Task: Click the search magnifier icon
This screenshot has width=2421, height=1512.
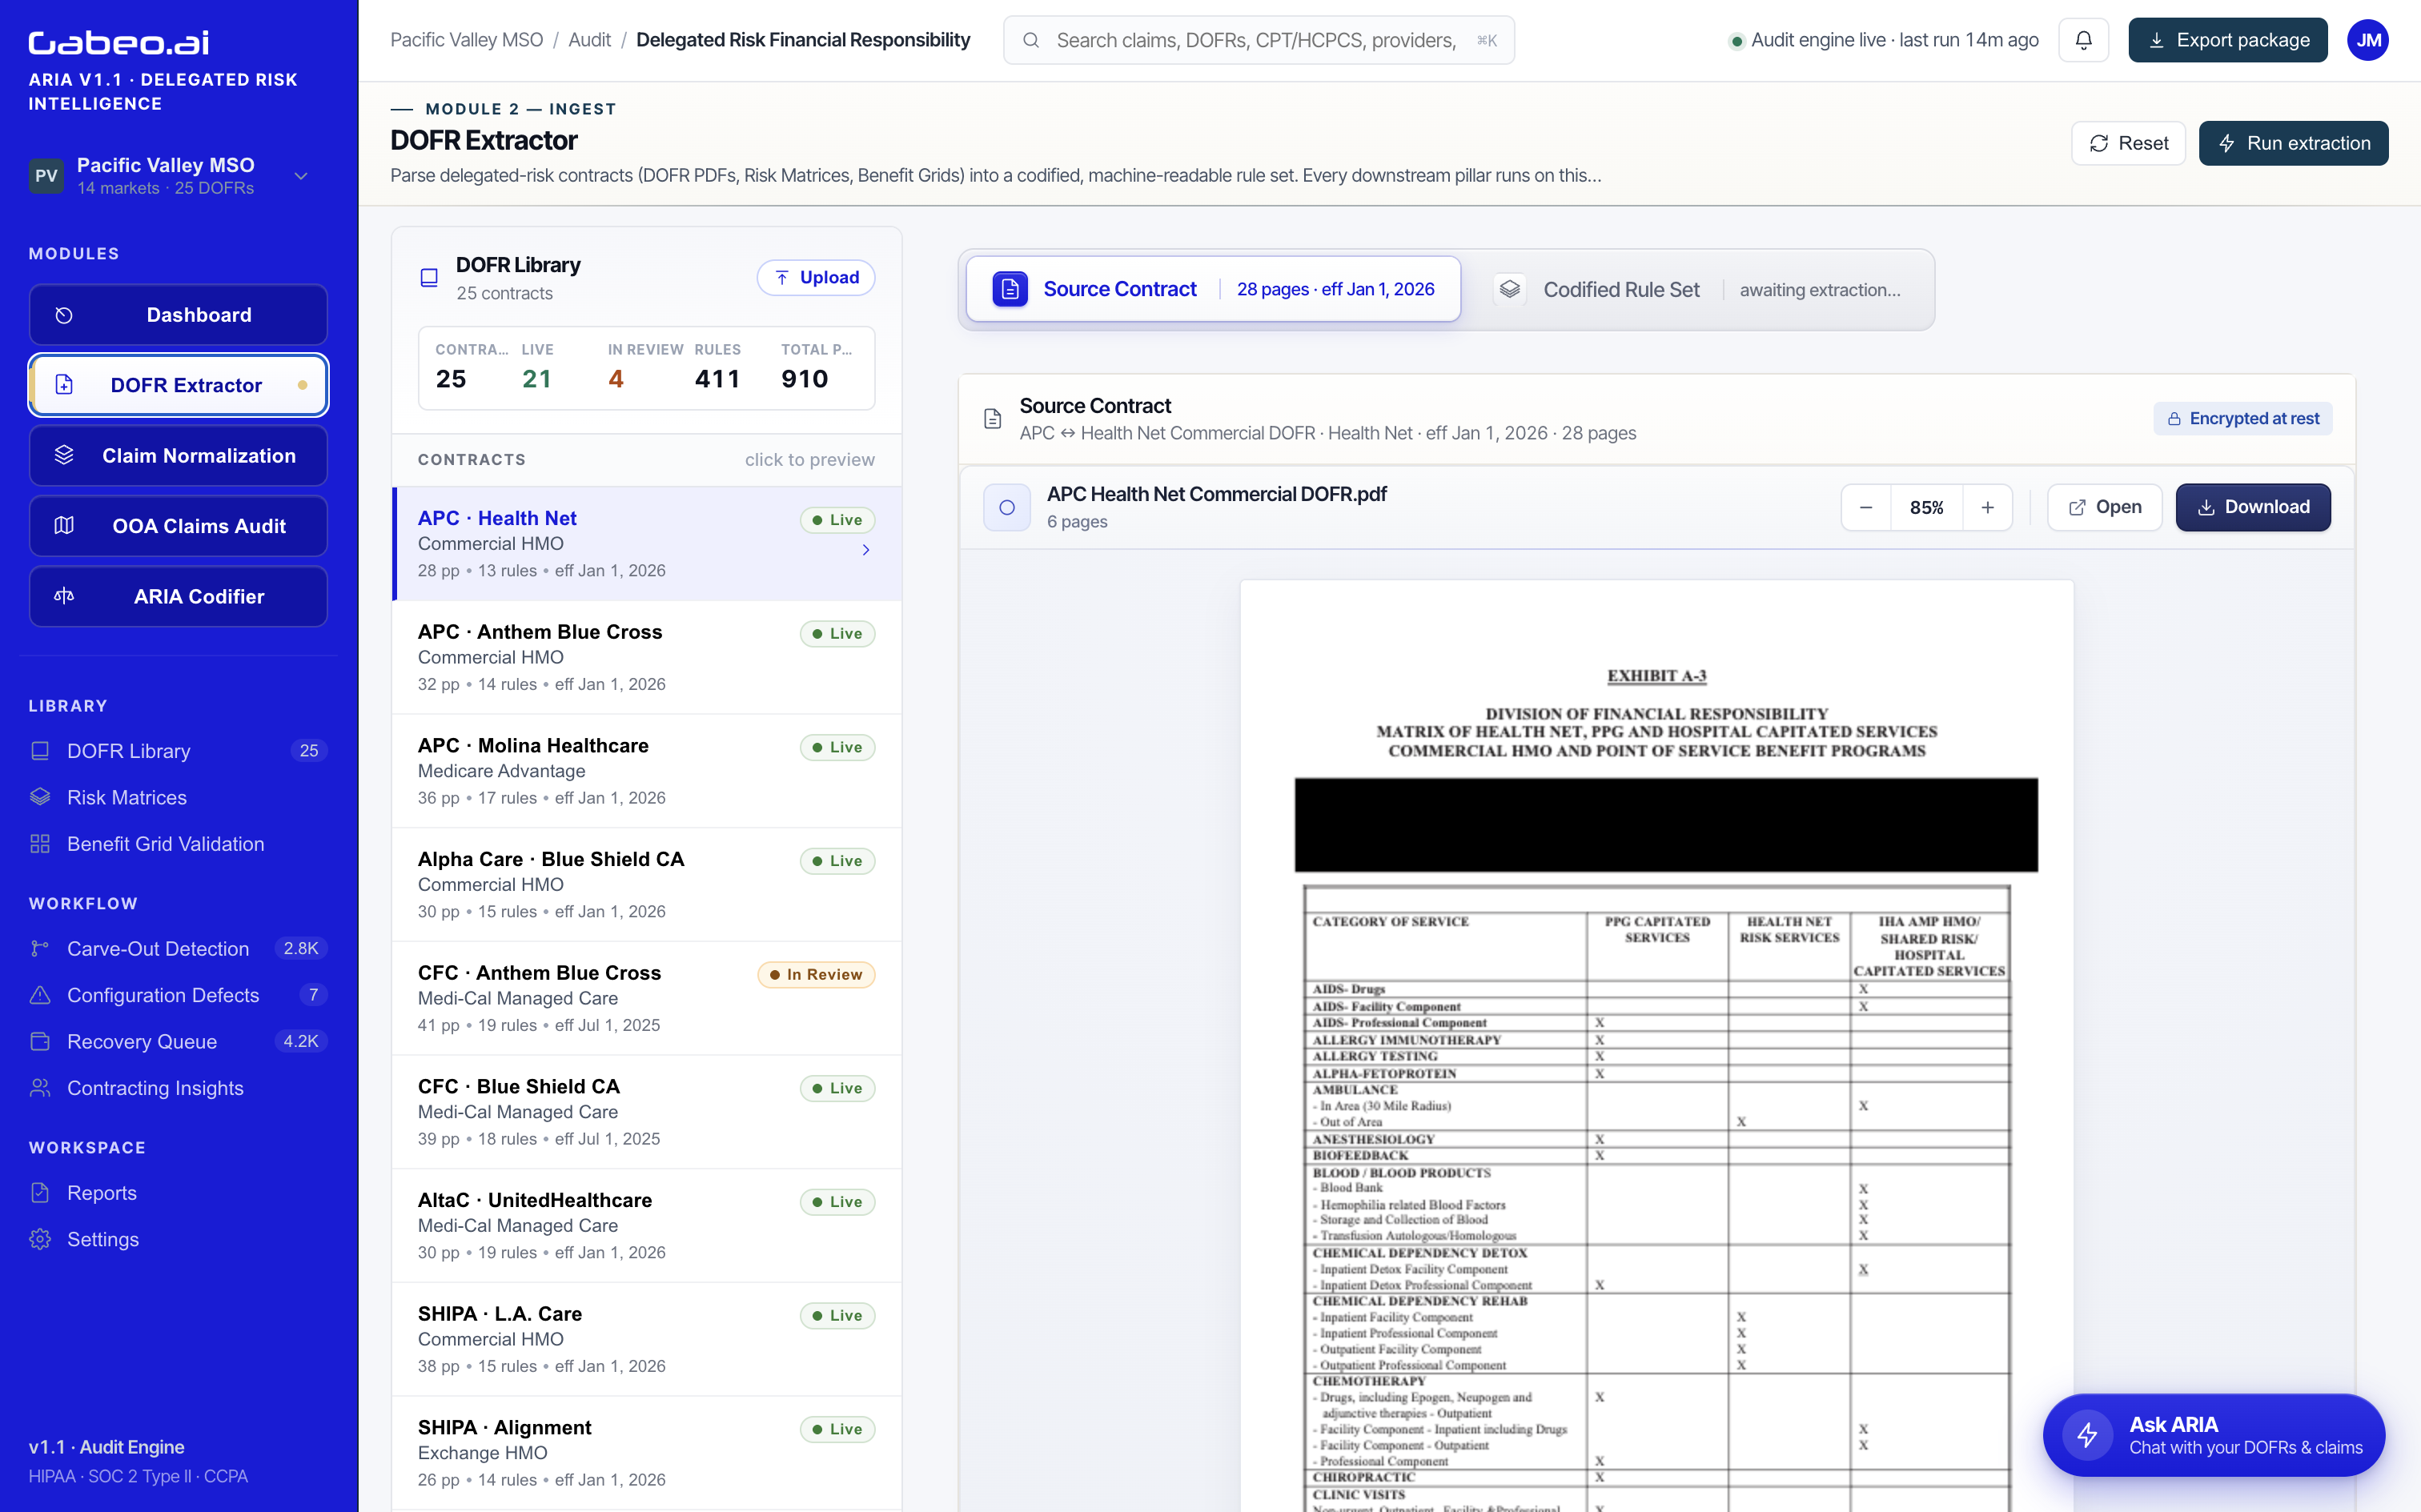Action: coord(1031,40)
